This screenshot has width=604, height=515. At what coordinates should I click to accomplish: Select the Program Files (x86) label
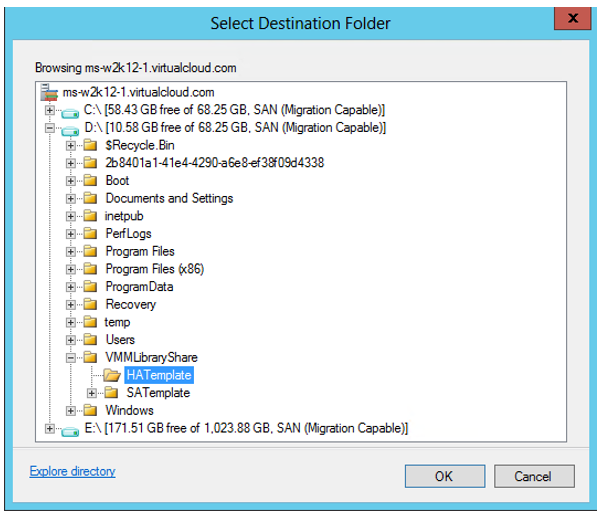pyautogui.click(x=155, y=269)
